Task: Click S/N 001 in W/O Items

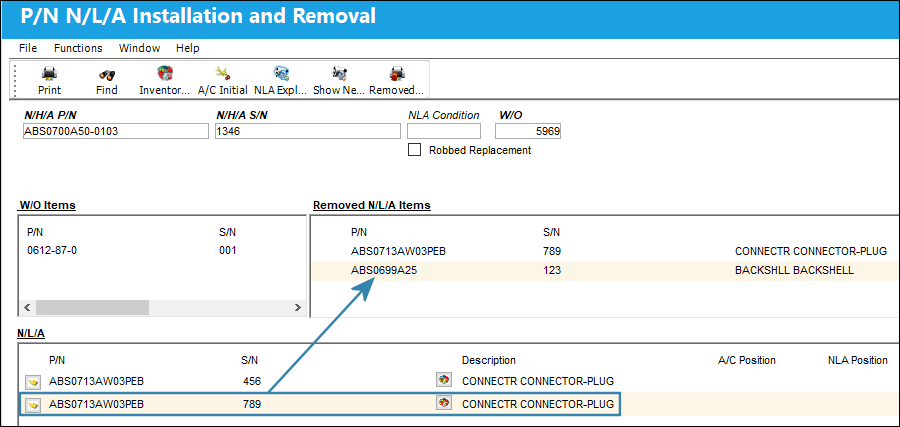Action: click(x=228, y=250)
